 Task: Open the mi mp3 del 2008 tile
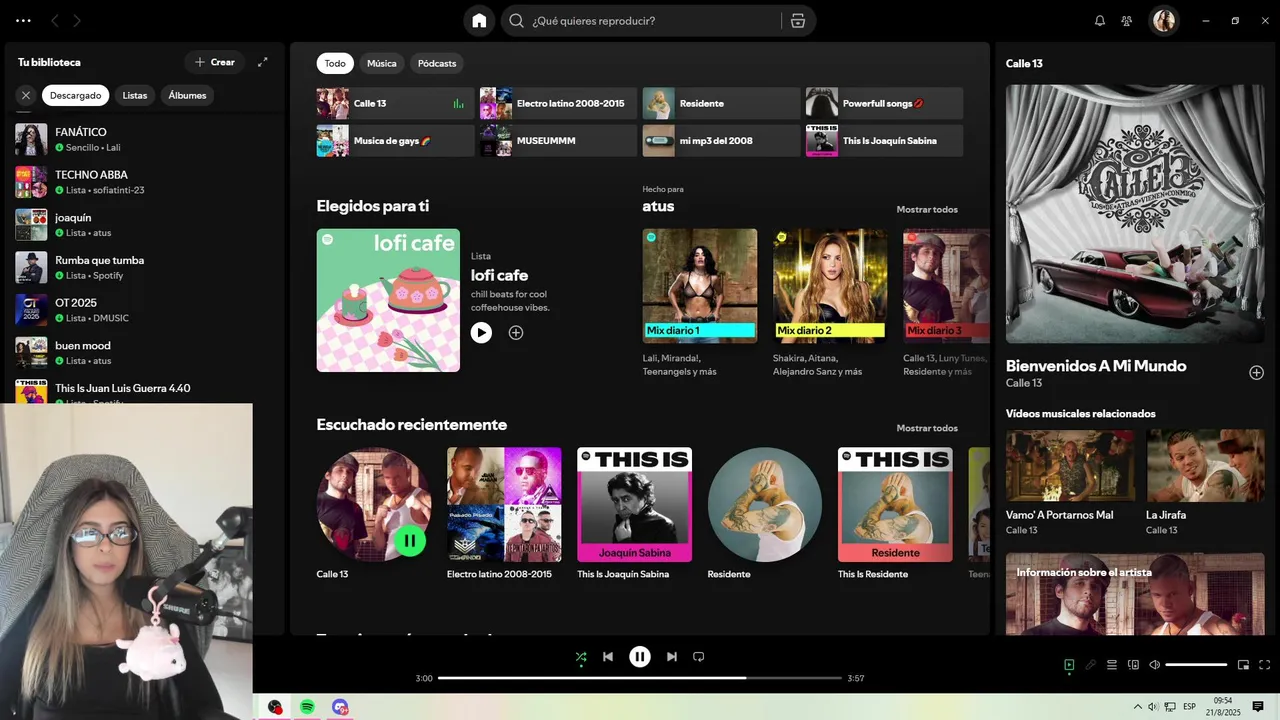pyautogui.click(x=721, y=141)
